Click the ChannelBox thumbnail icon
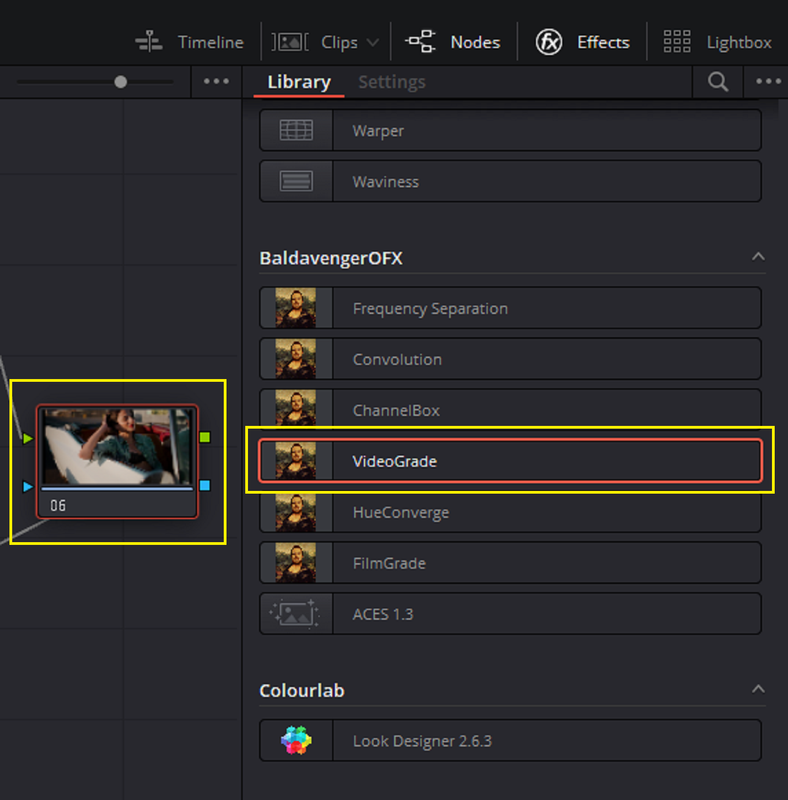The width and height of the screenshot is (788, 800). coord(296,408)
